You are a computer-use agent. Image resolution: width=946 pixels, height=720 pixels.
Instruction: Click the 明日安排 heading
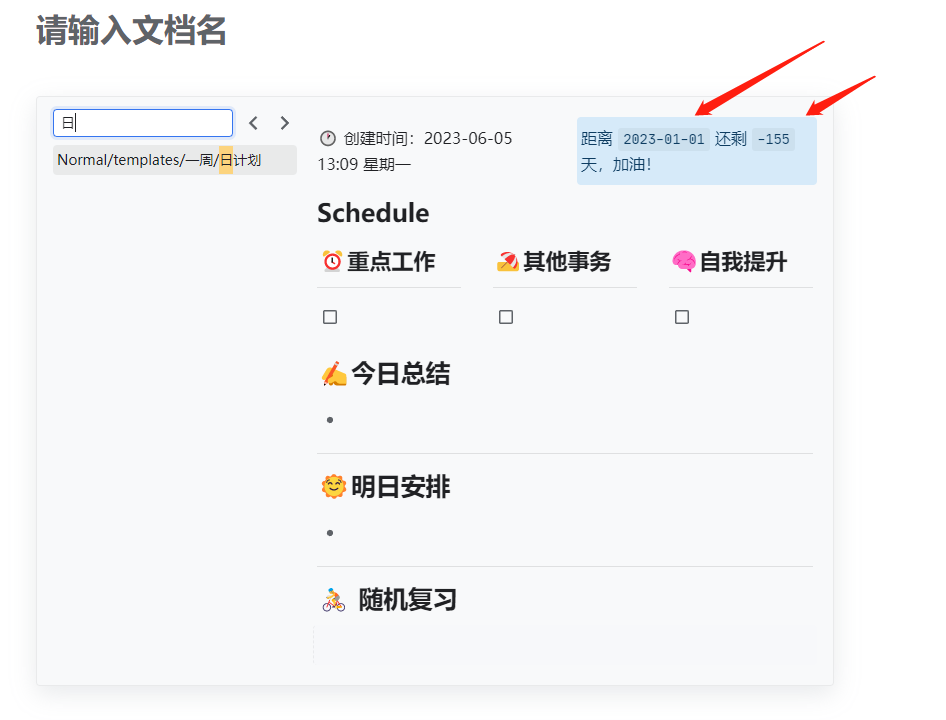(401, 486)
